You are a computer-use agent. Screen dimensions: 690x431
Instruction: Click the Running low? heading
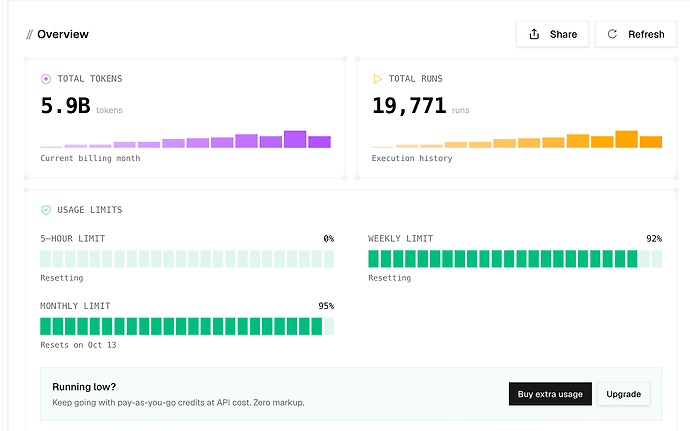click(84, 387)
